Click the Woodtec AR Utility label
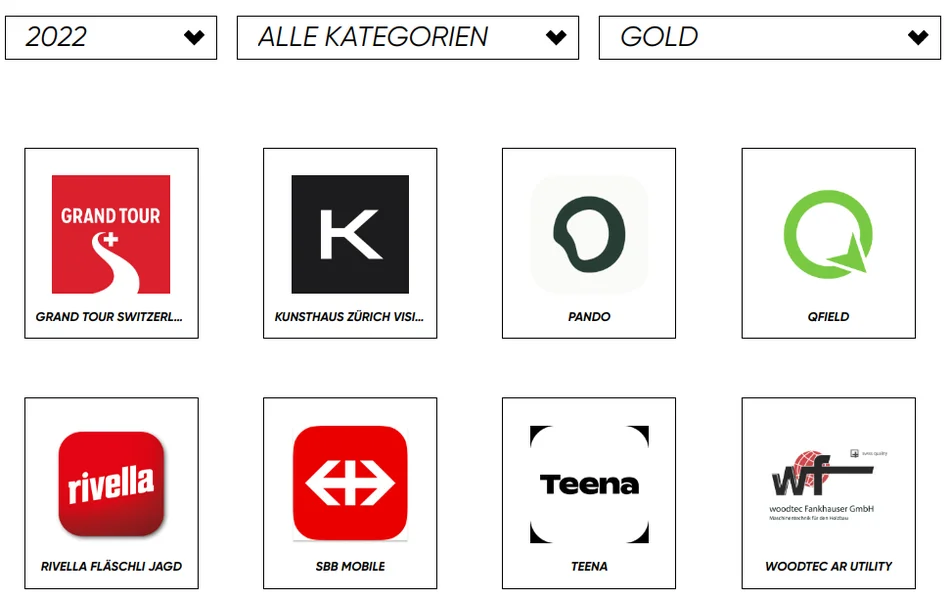The width and height of the screenshot is (951, 600). (828, 566)
